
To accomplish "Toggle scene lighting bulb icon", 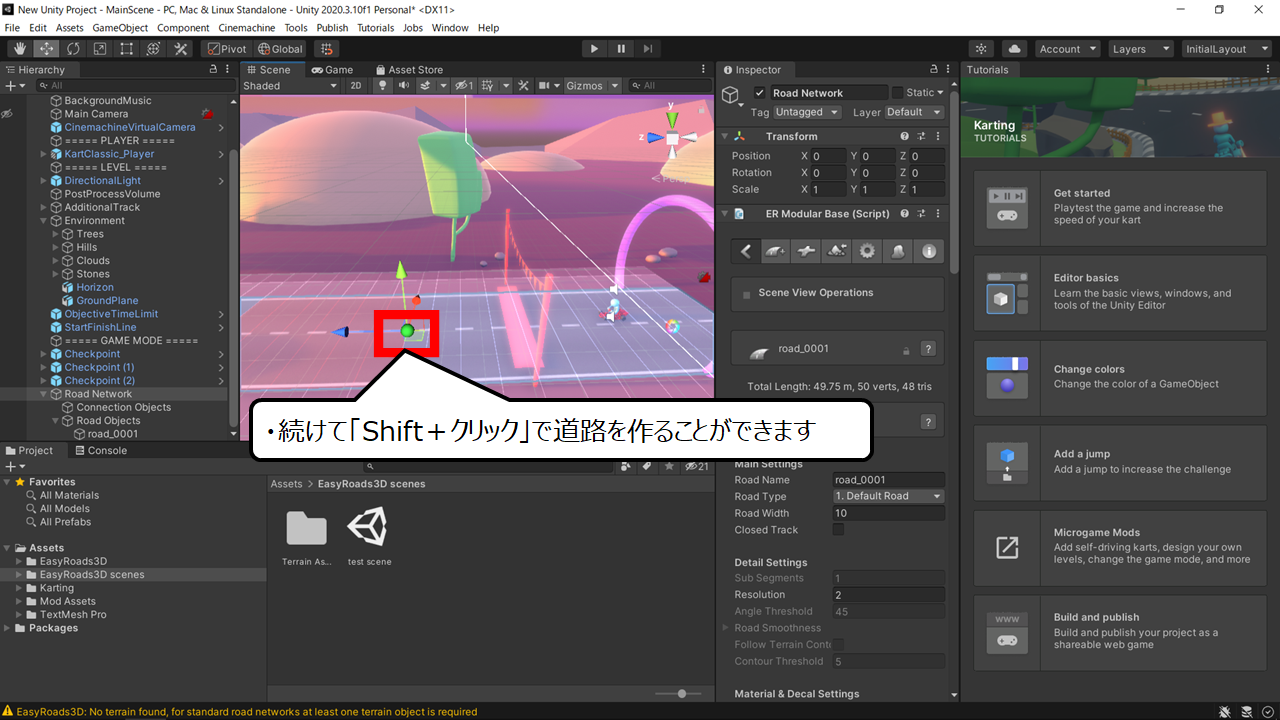I will [x=382, y=86].
